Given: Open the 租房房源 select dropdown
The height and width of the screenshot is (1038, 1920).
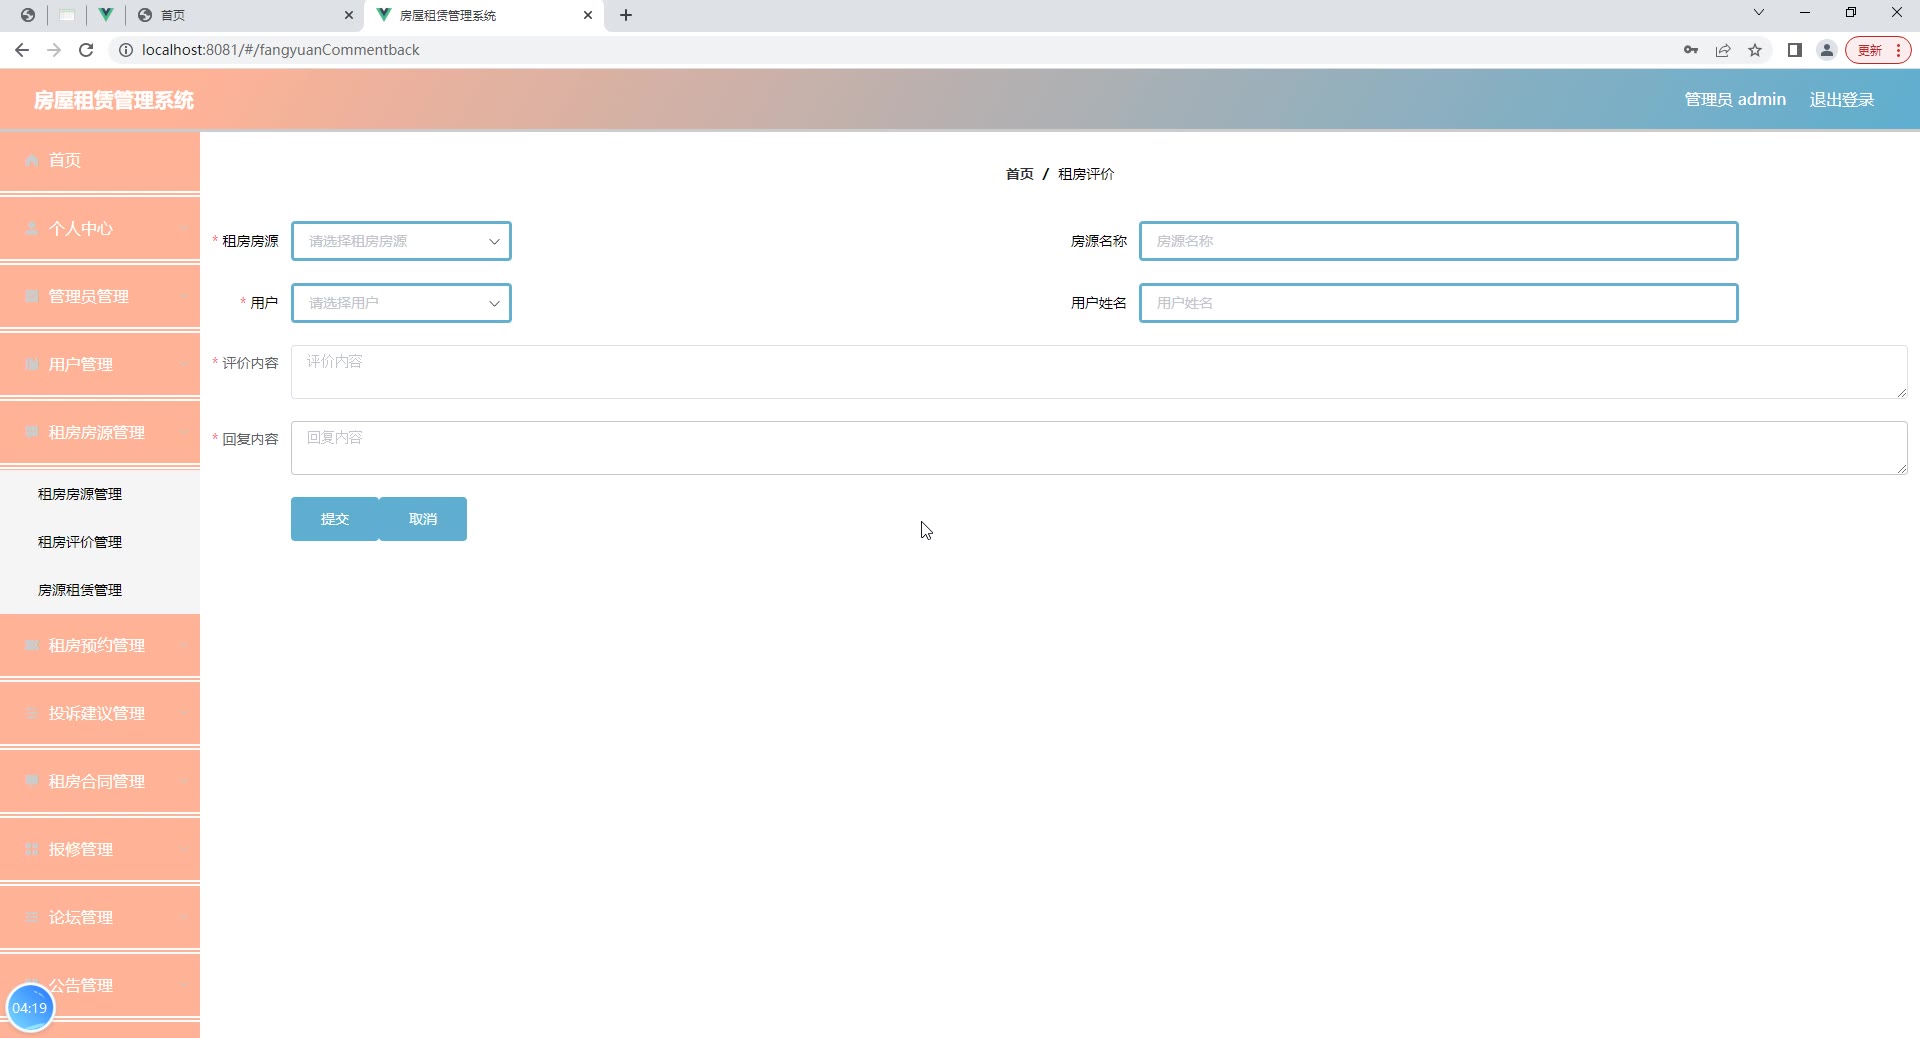Looking at the screenshot, I should coord(401,241).
